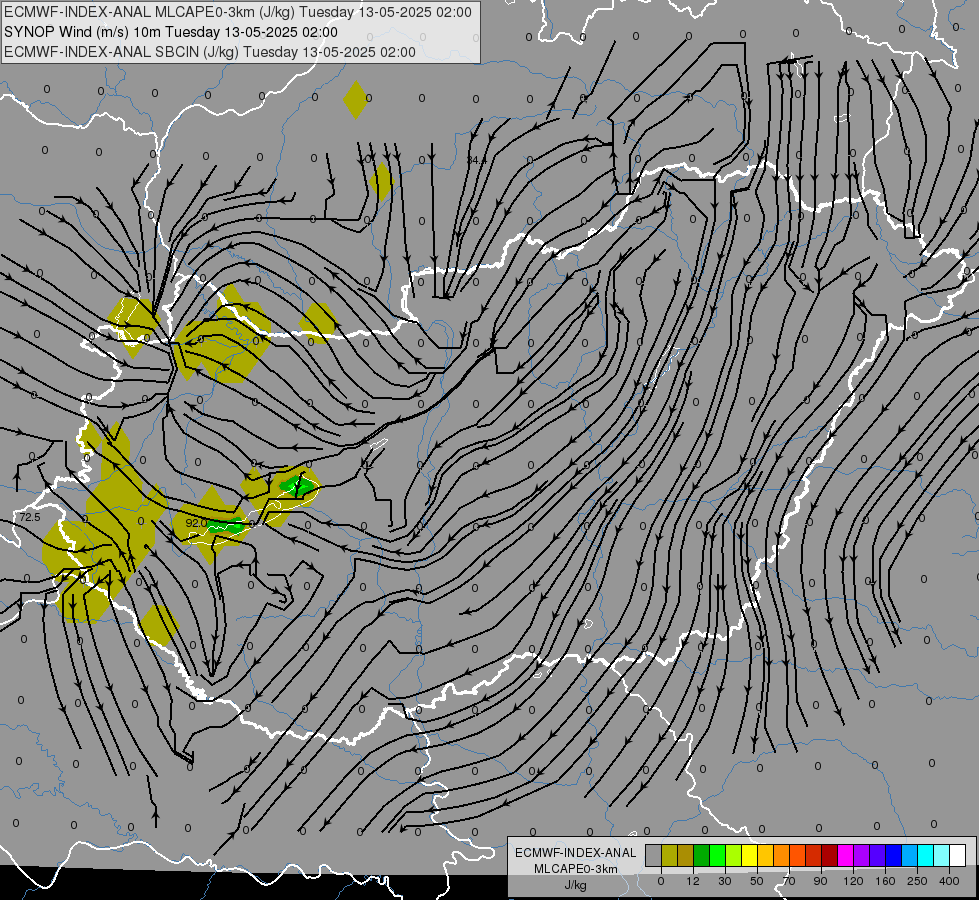The image size is (979, 900).
Task: Click the legend tick label 90
Action: [821, 881]
